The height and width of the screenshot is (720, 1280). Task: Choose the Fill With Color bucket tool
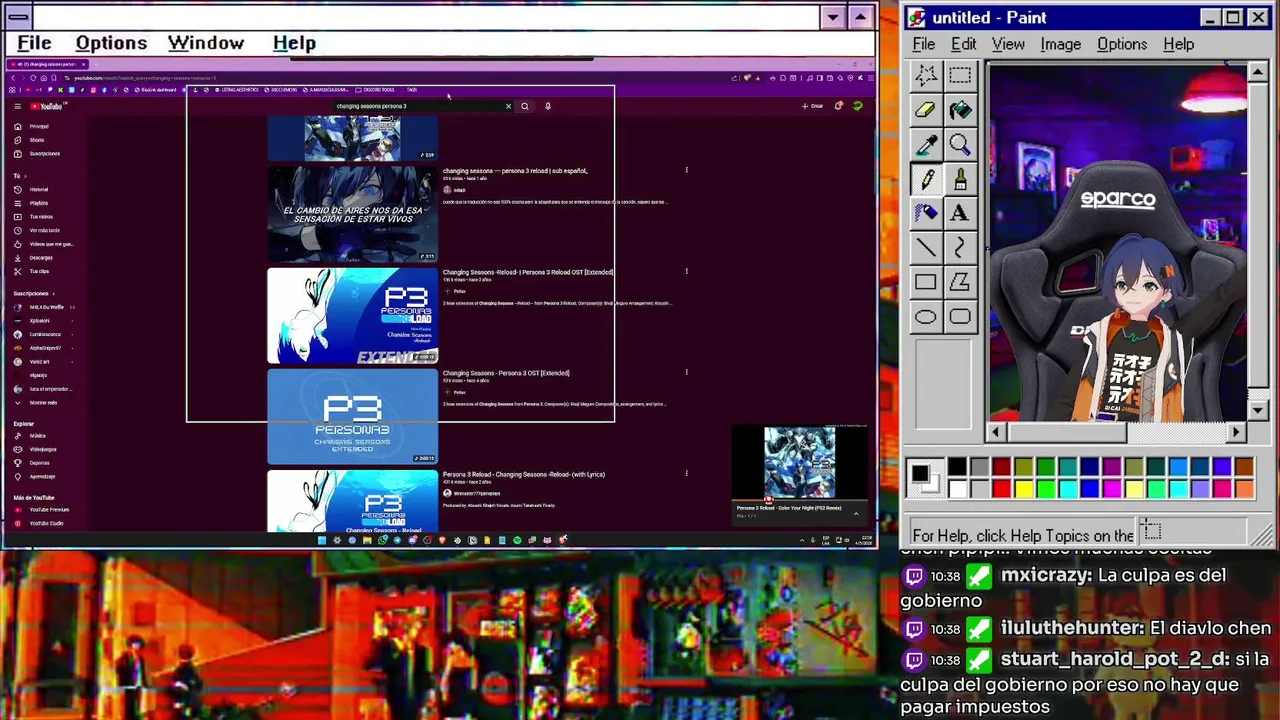(x=960, y=110)
